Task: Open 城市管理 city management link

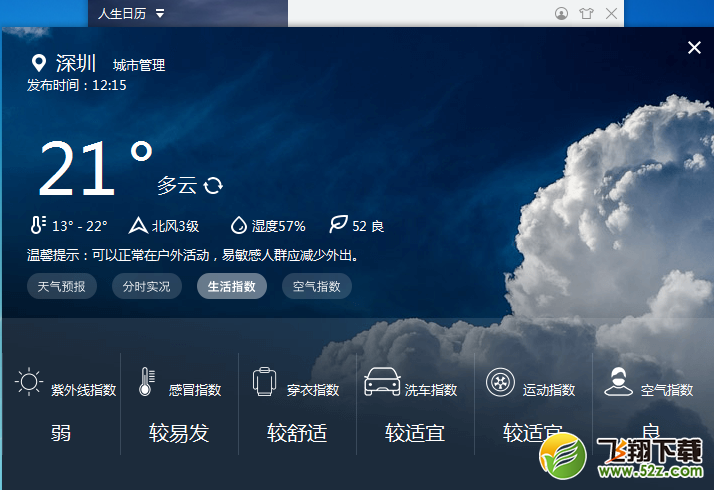Action: click(x=139, y=66)
